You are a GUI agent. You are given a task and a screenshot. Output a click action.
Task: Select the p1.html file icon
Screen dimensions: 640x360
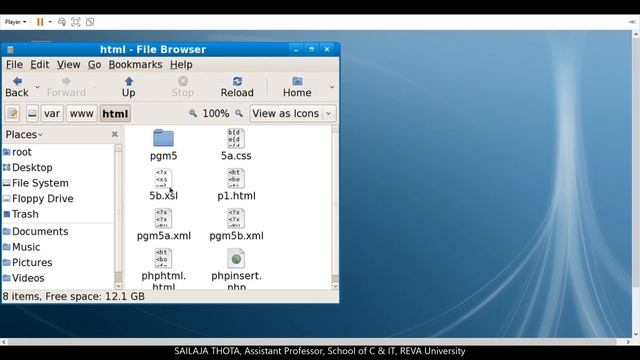click(x=236, y=179)
